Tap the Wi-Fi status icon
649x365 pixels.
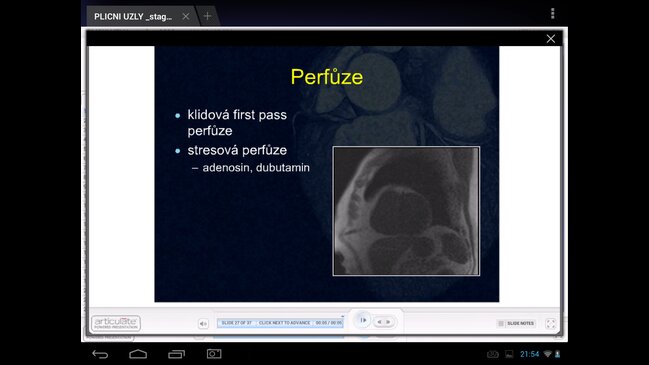548,354
